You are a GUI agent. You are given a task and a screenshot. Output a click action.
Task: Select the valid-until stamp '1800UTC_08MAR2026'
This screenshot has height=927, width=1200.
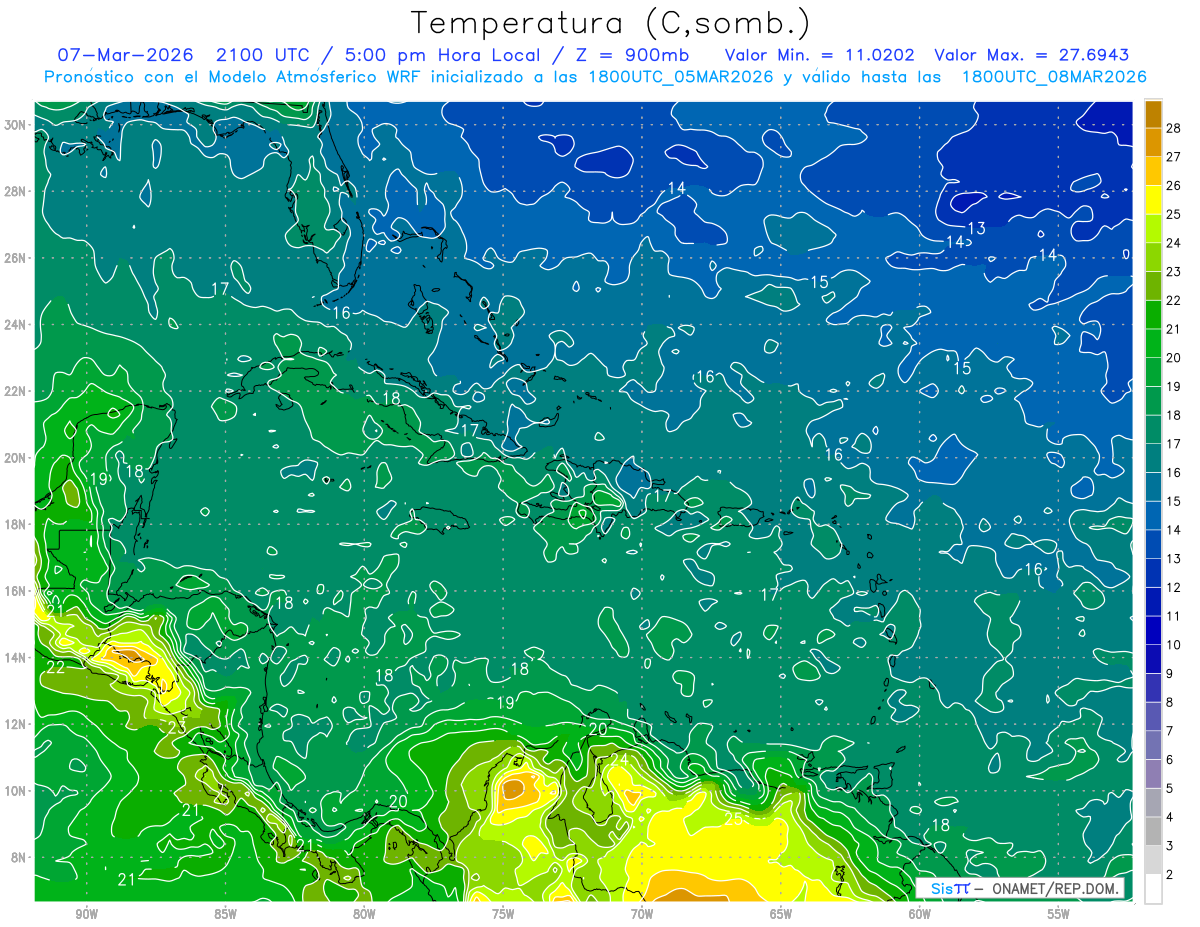tap(1054, 77)
